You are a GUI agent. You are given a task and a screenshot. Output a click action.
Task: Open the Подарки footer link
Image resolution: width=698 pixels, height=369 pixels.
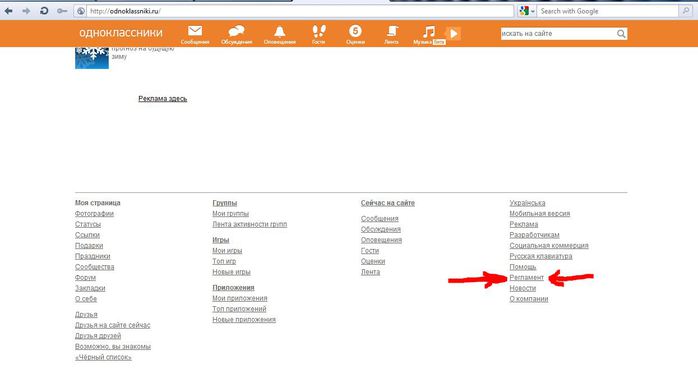point(89,246)
